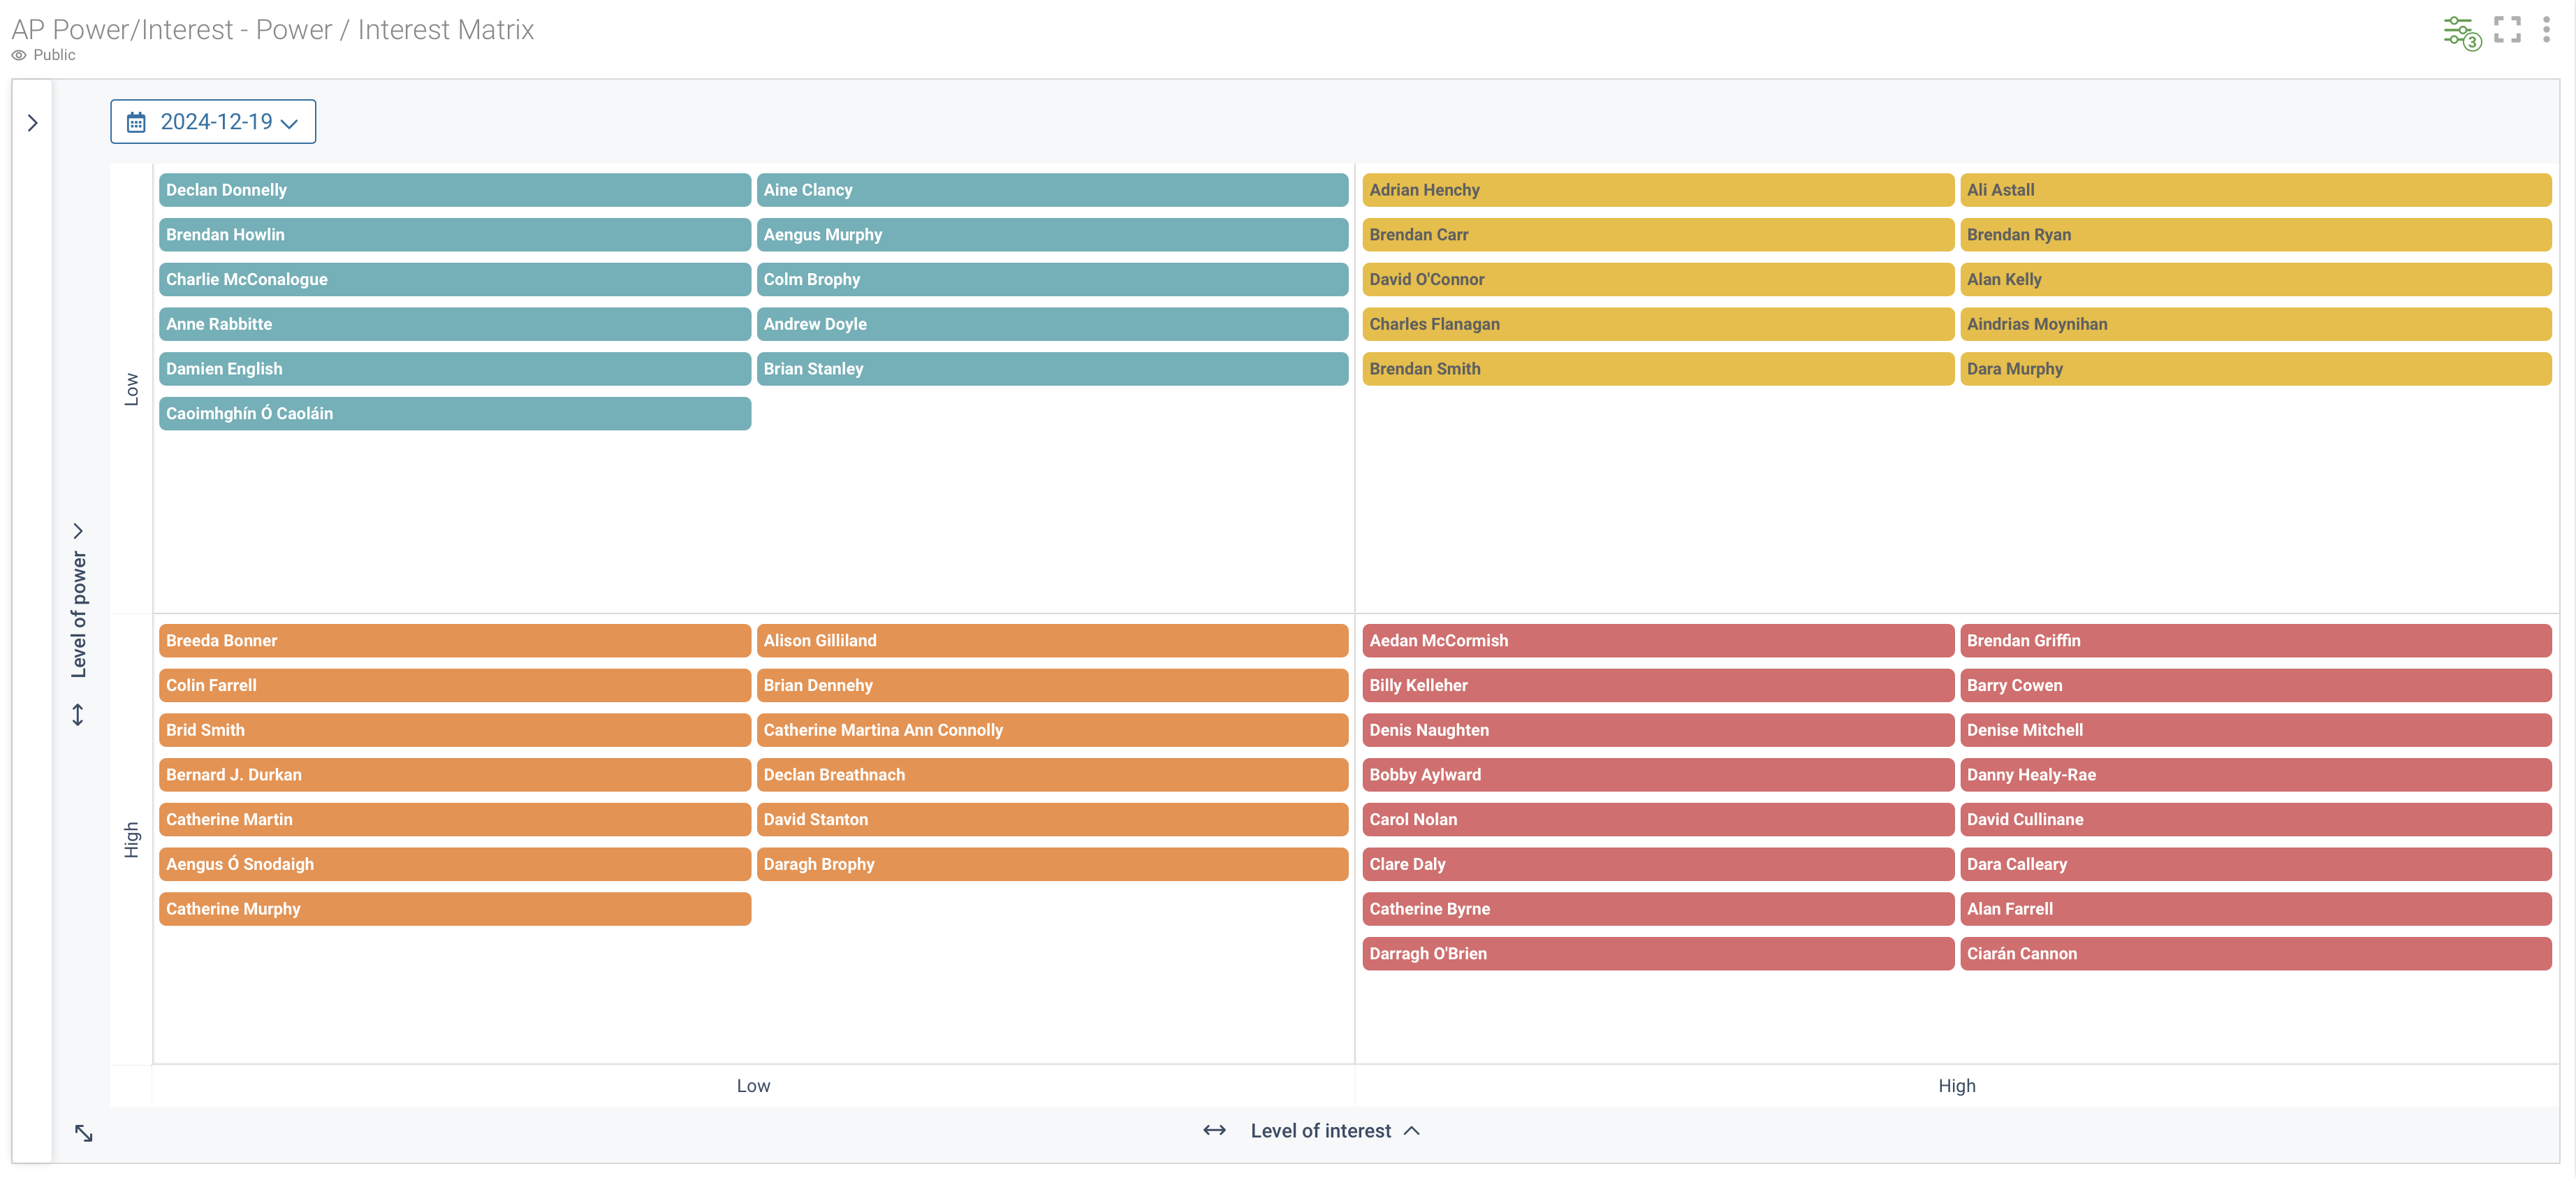Image resolution: width=2576 pixels, height=1178 pixels.
Task: Click the horizontal double-arrow beside Level of interest
Action: point(1214,1130)
